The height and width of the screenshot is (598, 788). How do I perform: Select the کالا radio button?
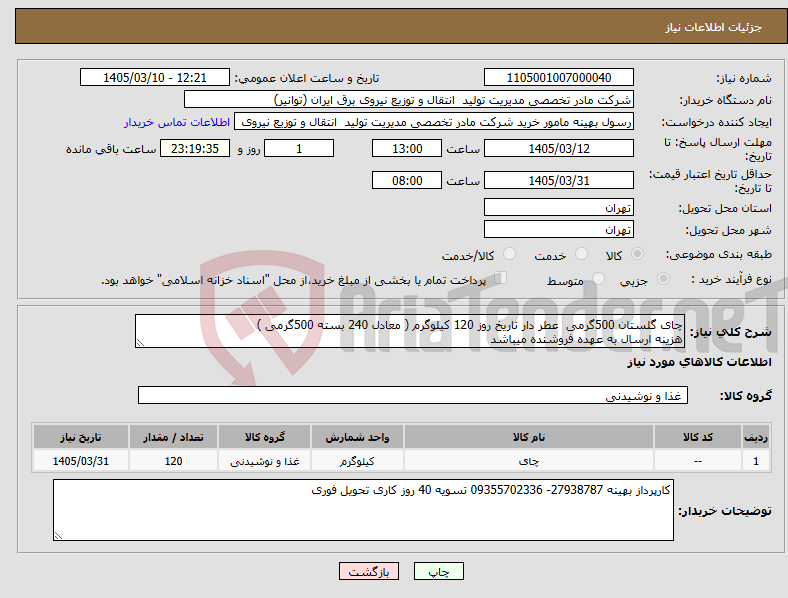tap(637, 254)
